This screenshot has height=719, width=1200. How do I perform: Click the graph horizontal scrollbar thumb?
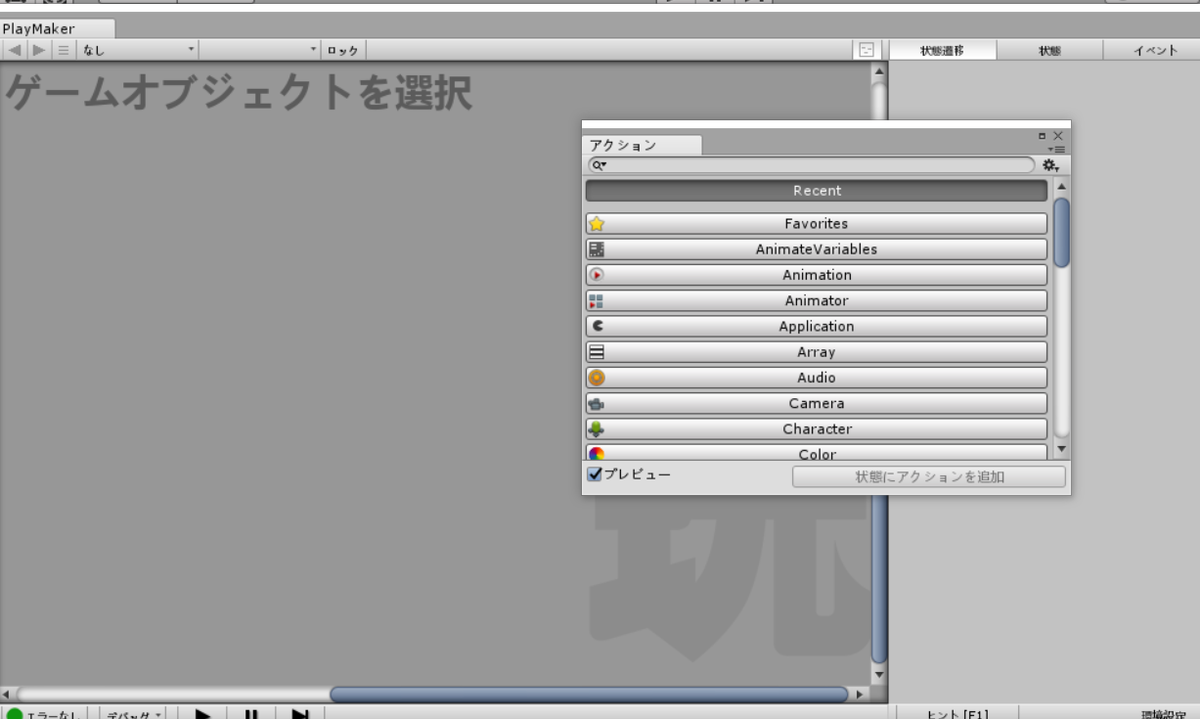click(590, 694)
